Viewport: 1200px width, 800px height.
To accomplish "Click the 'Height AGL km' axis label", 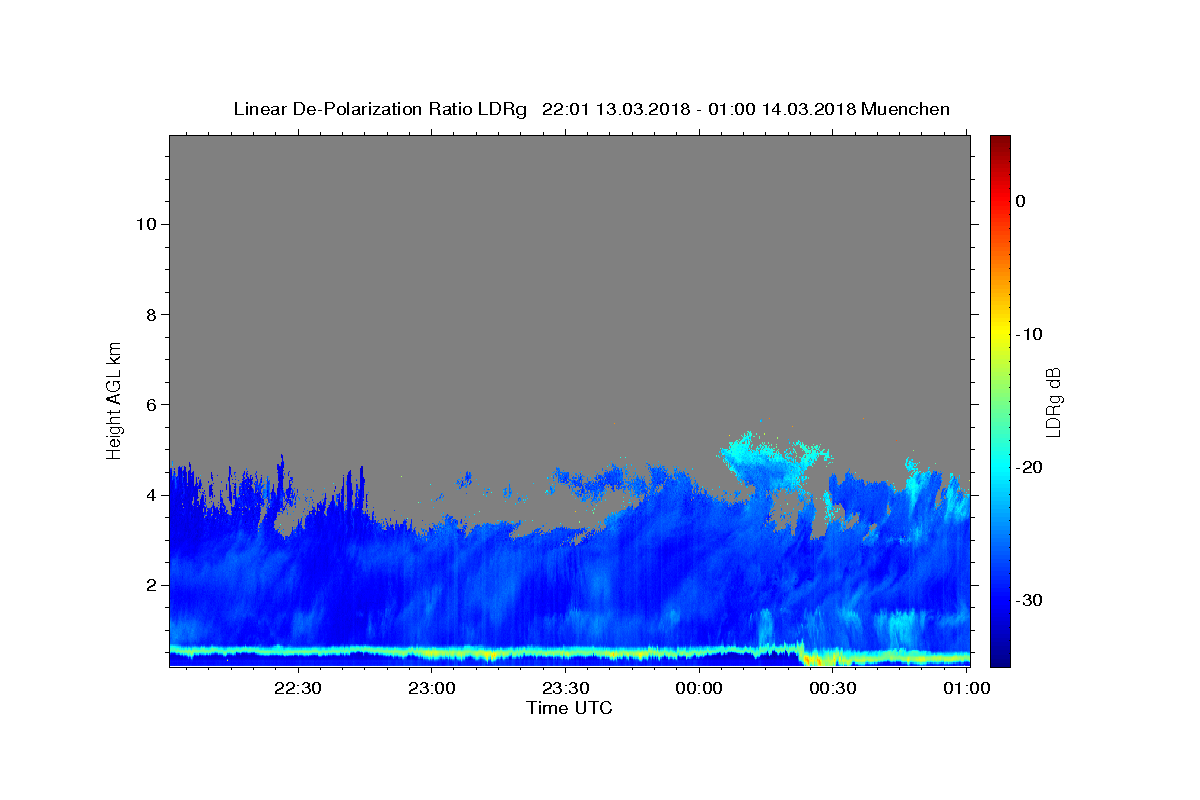I will 114,399.
